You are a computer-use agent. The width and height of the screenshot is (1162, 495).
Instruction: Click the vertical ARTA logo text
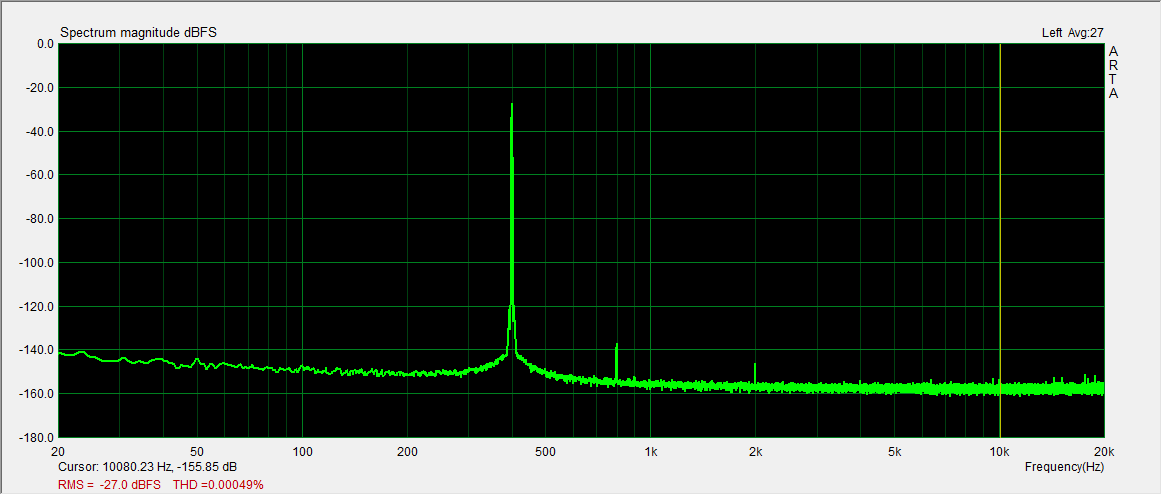[x=1113, y=72]
